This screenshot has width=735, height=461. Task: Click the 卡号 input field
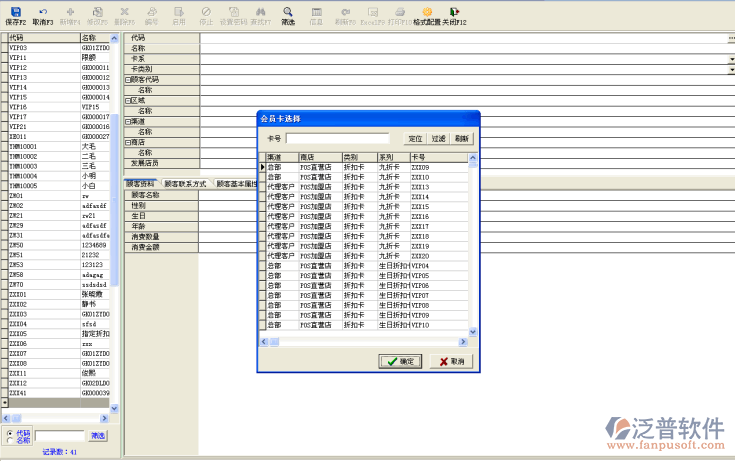343,138
